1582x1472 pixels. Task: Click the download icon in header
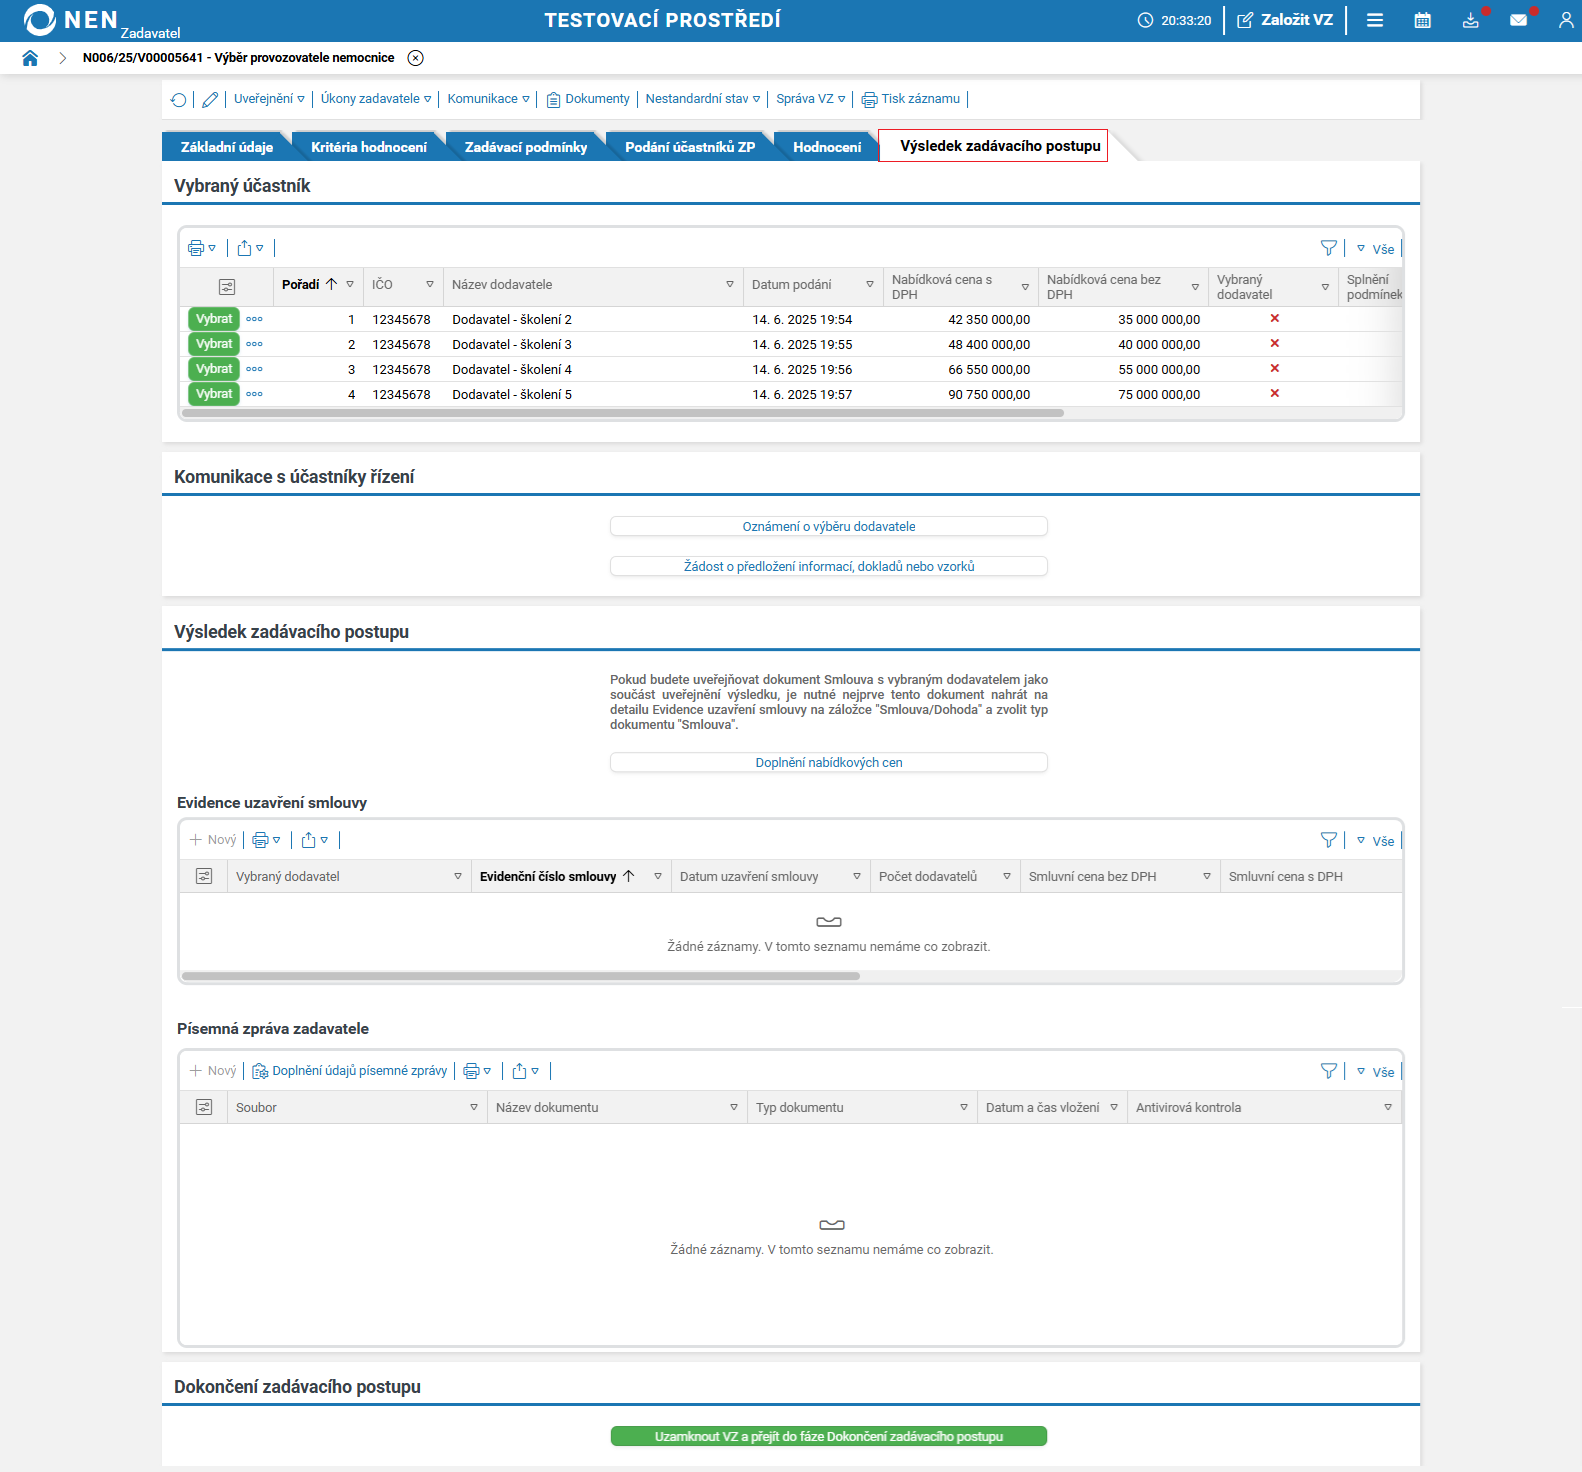[1470, 20]
